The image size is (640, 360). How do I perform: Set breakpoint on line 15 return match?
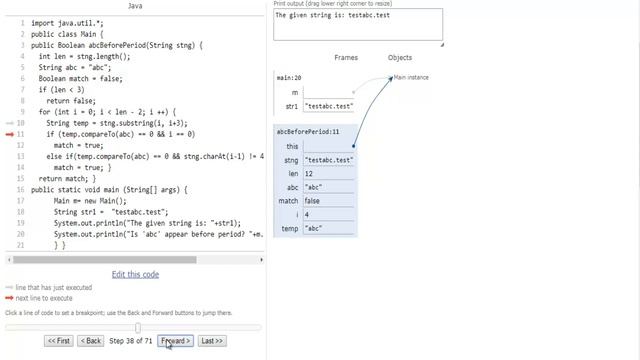pos(67,178)
